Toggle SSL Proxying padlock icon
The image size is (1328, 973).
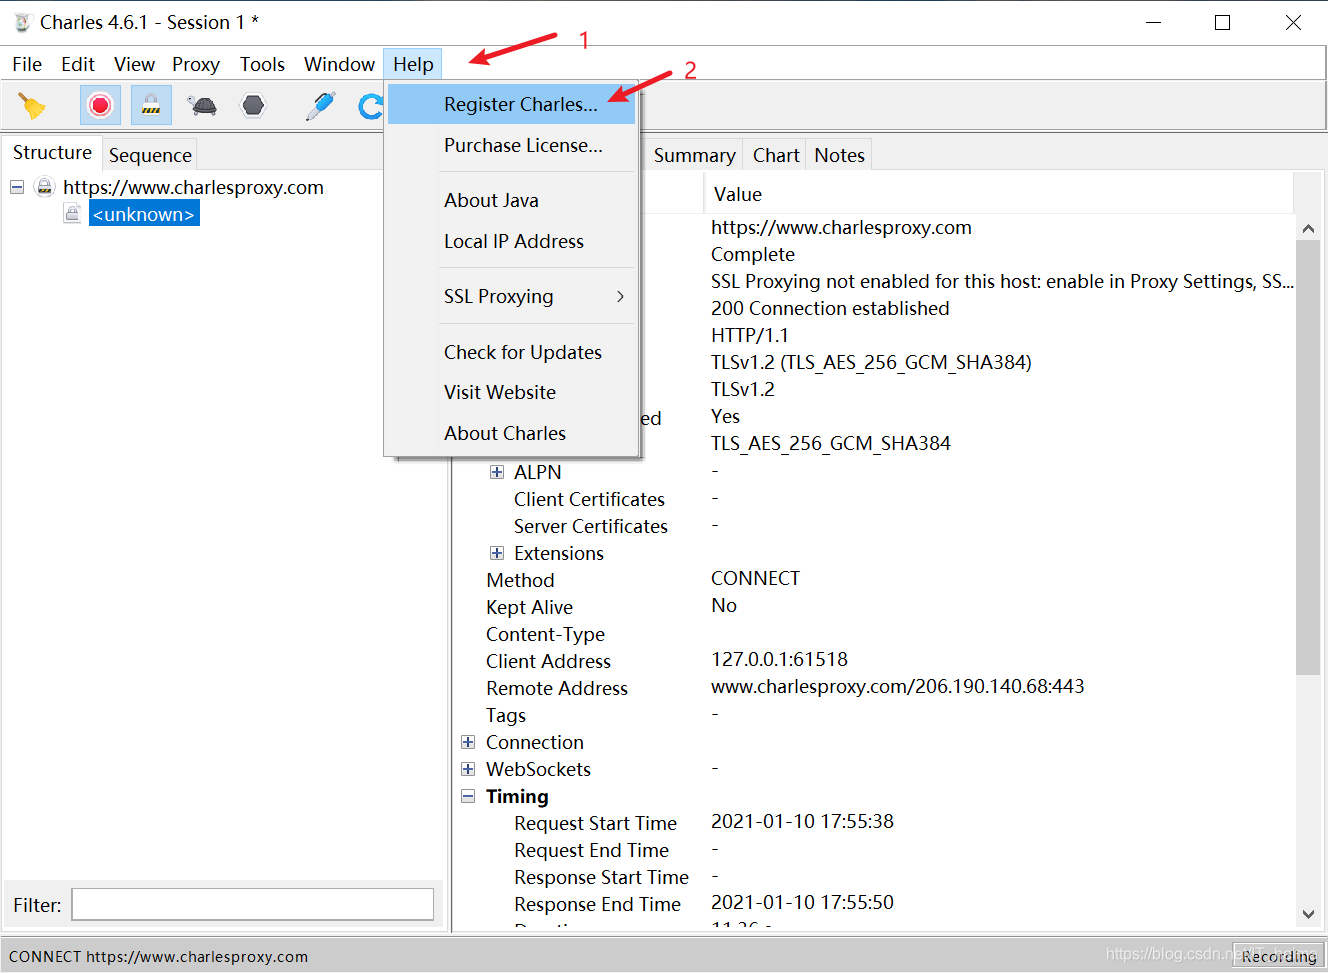(x=151, y=105)
